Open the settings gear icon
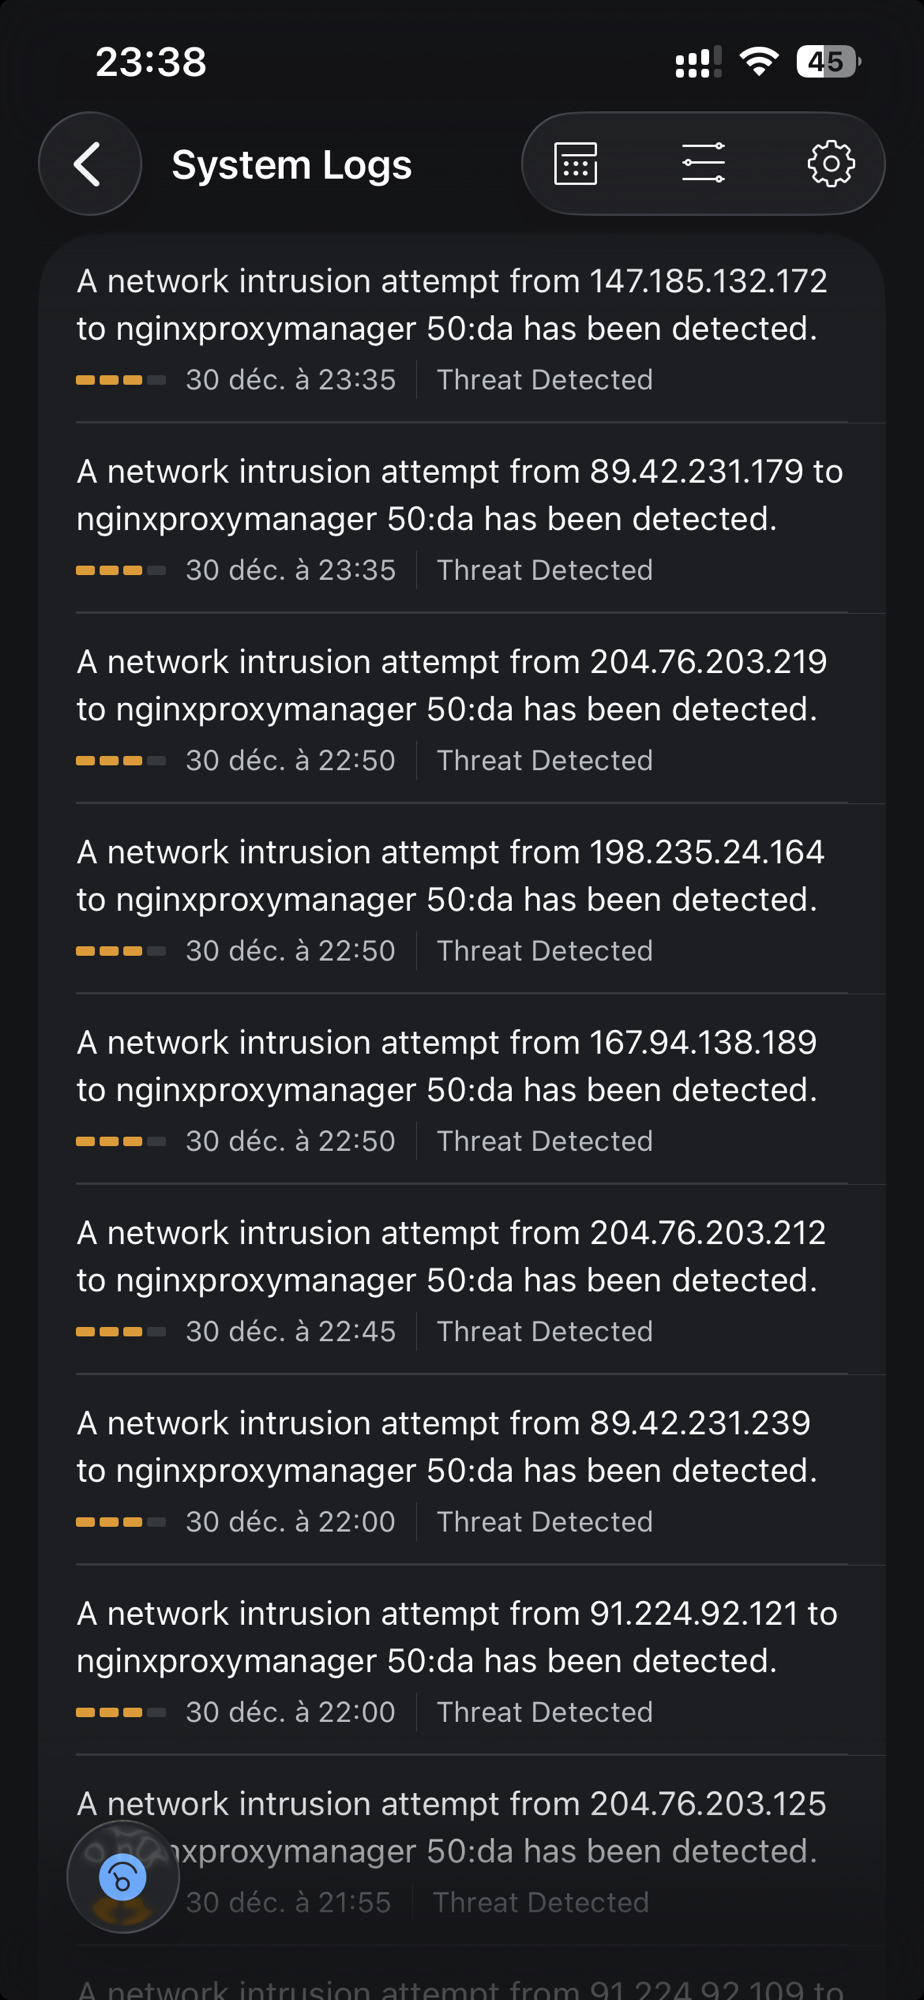The height and width of the screenshot is (2000, 924). pyautogui.click(x=831, y=164)
